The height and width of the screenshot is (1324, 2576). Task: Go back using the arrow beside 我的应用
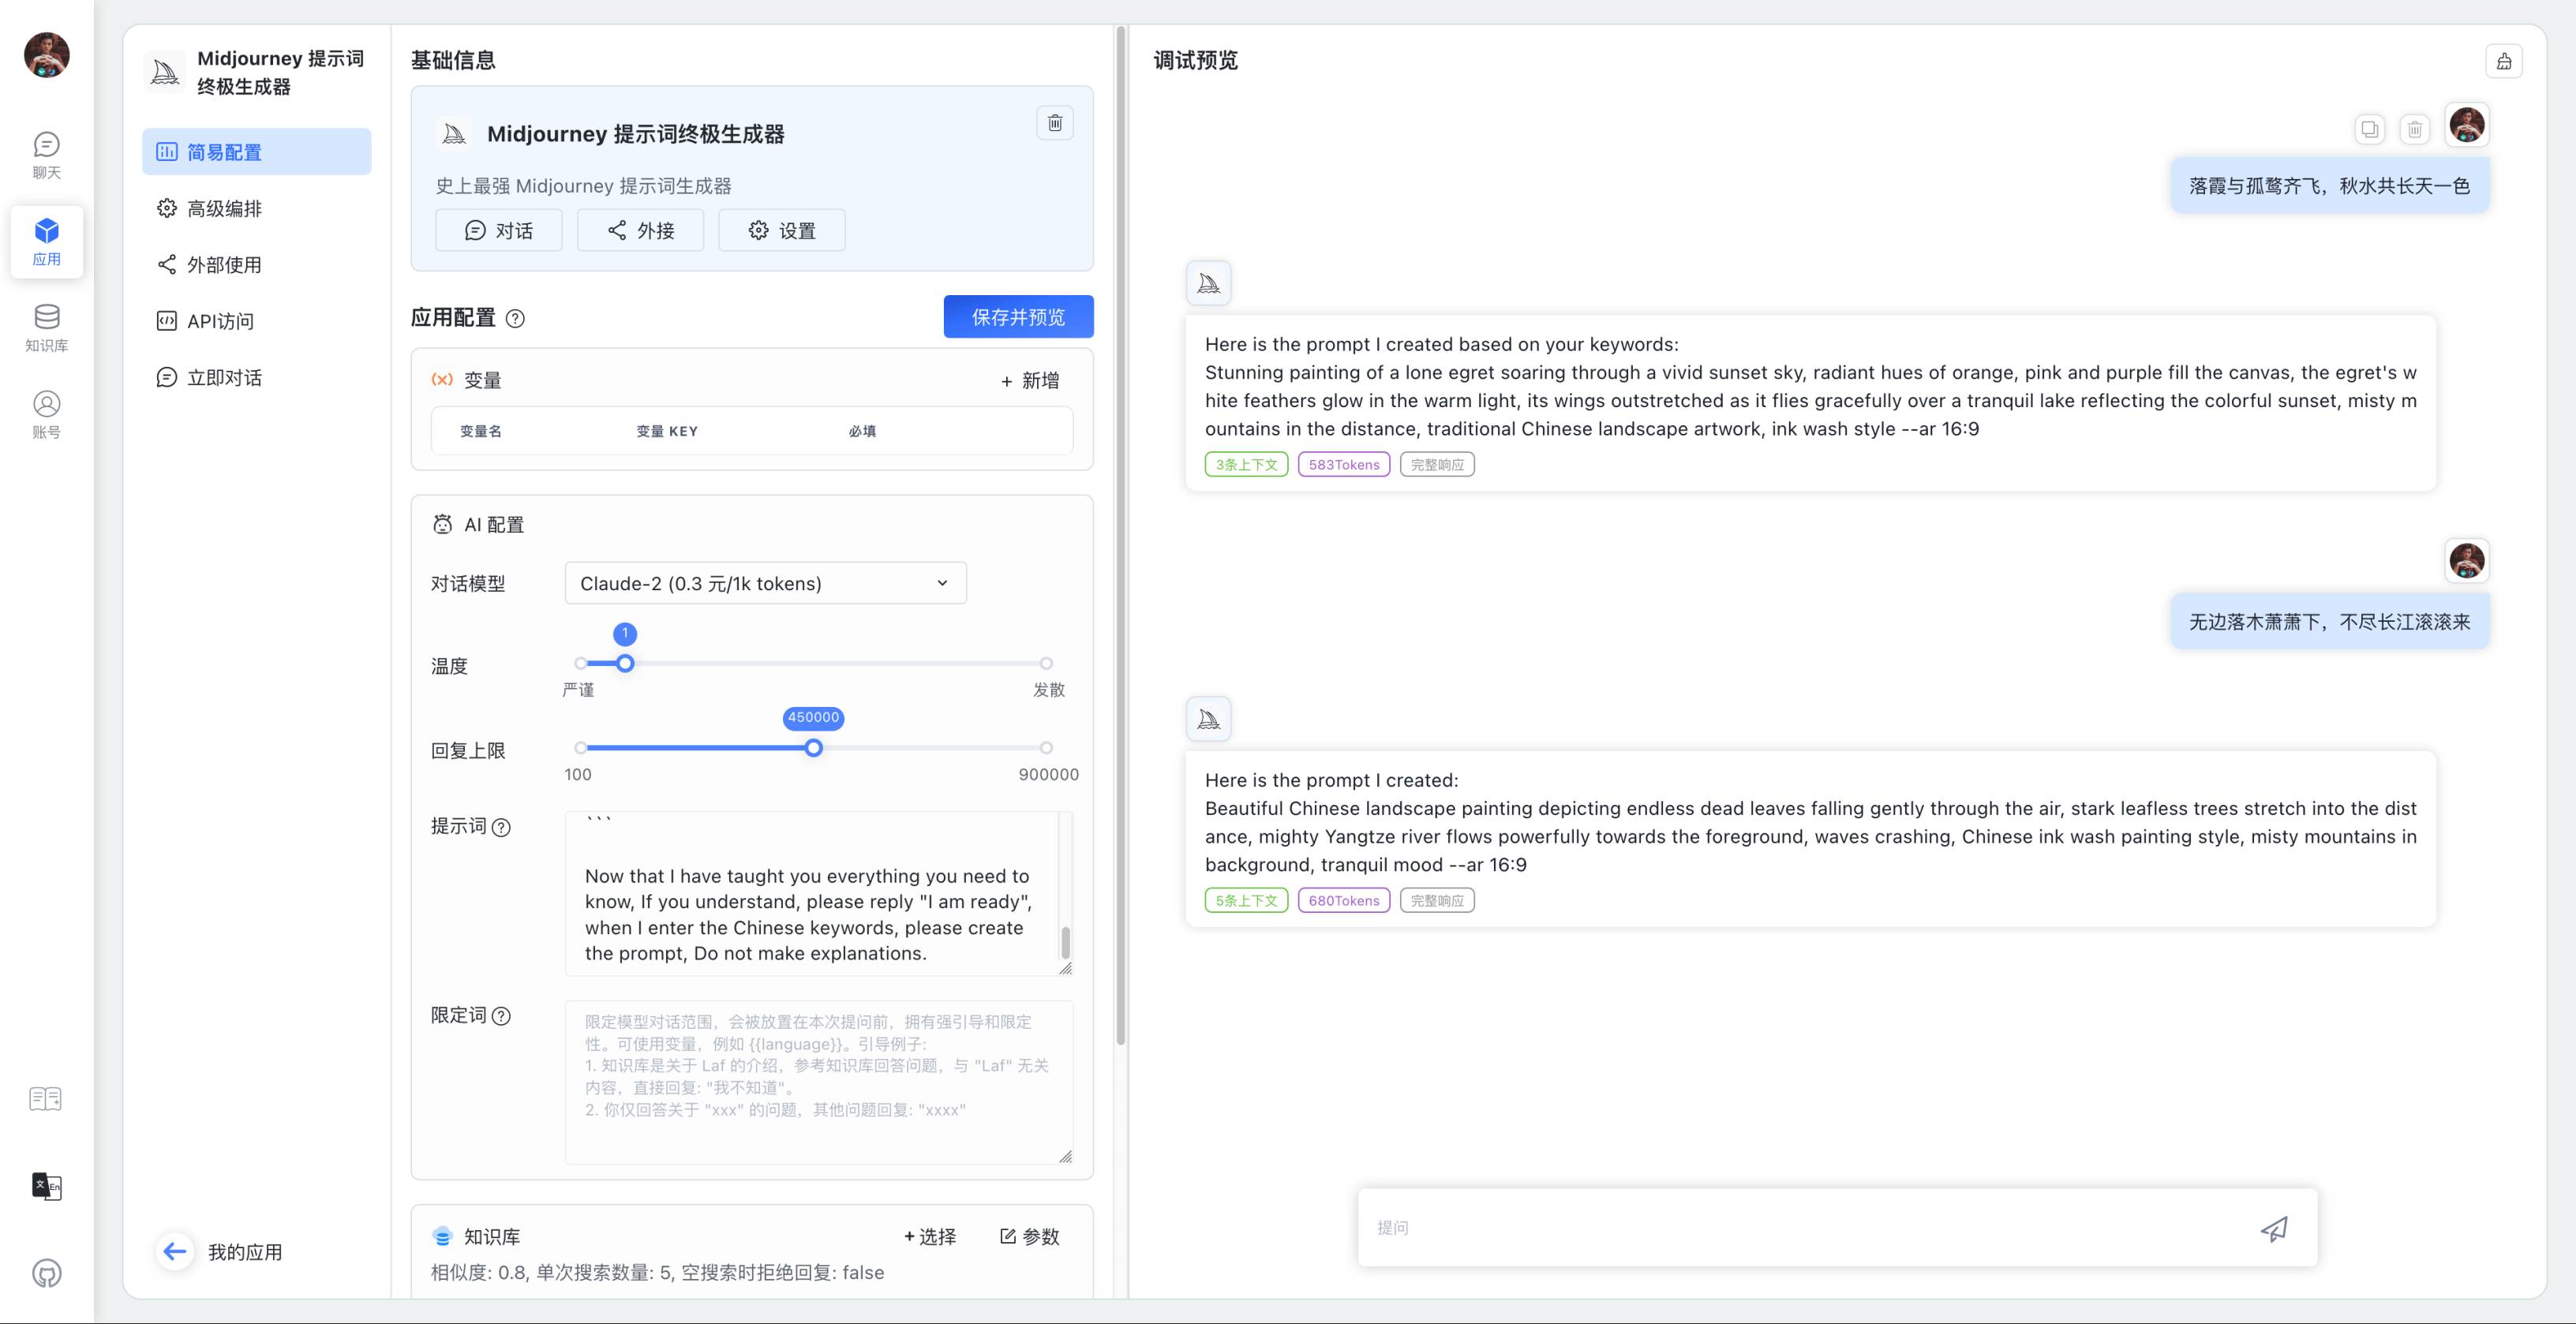coord(175,1251)
